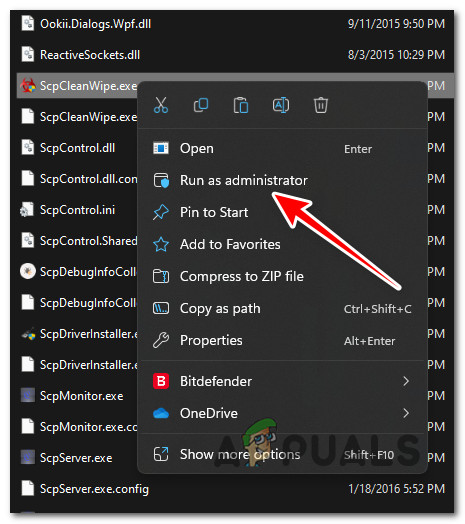Screen dimensions: 465x524
Task: Click the ScpControl.dll file icon
Action: 28,147
